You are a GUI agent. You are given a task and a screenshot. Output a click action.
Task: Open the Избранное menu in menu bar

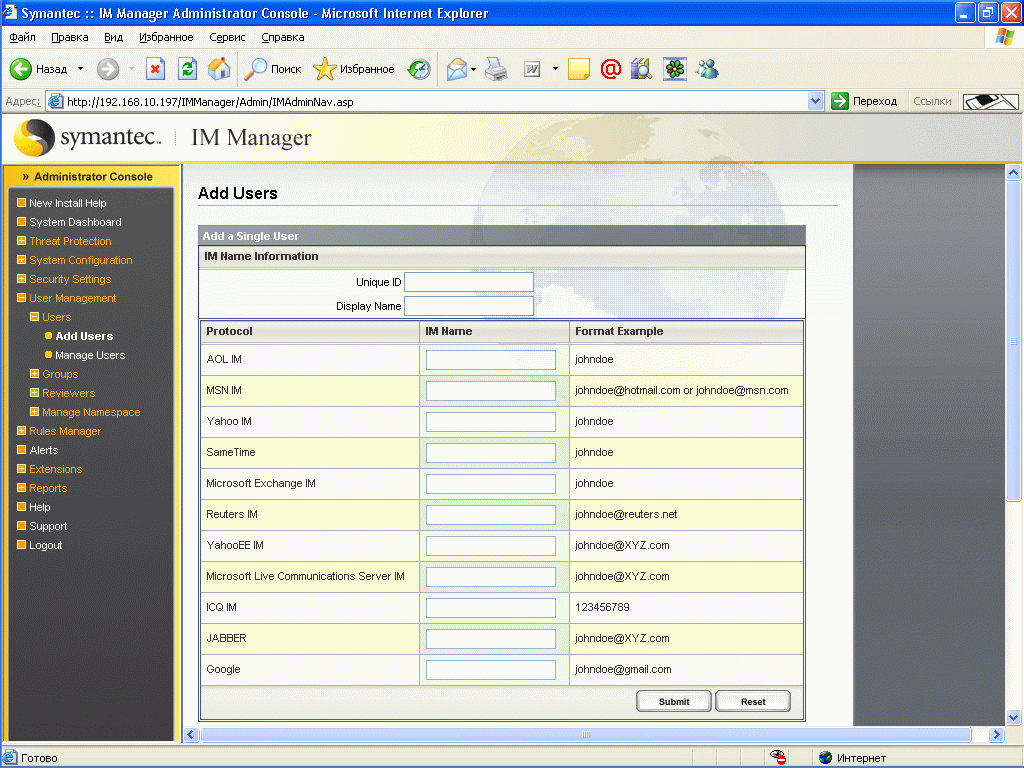point(166,37)
